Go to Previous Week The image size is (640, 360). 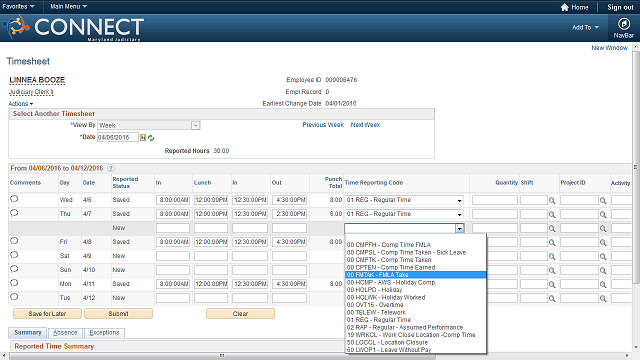click(x=323, y=125)
